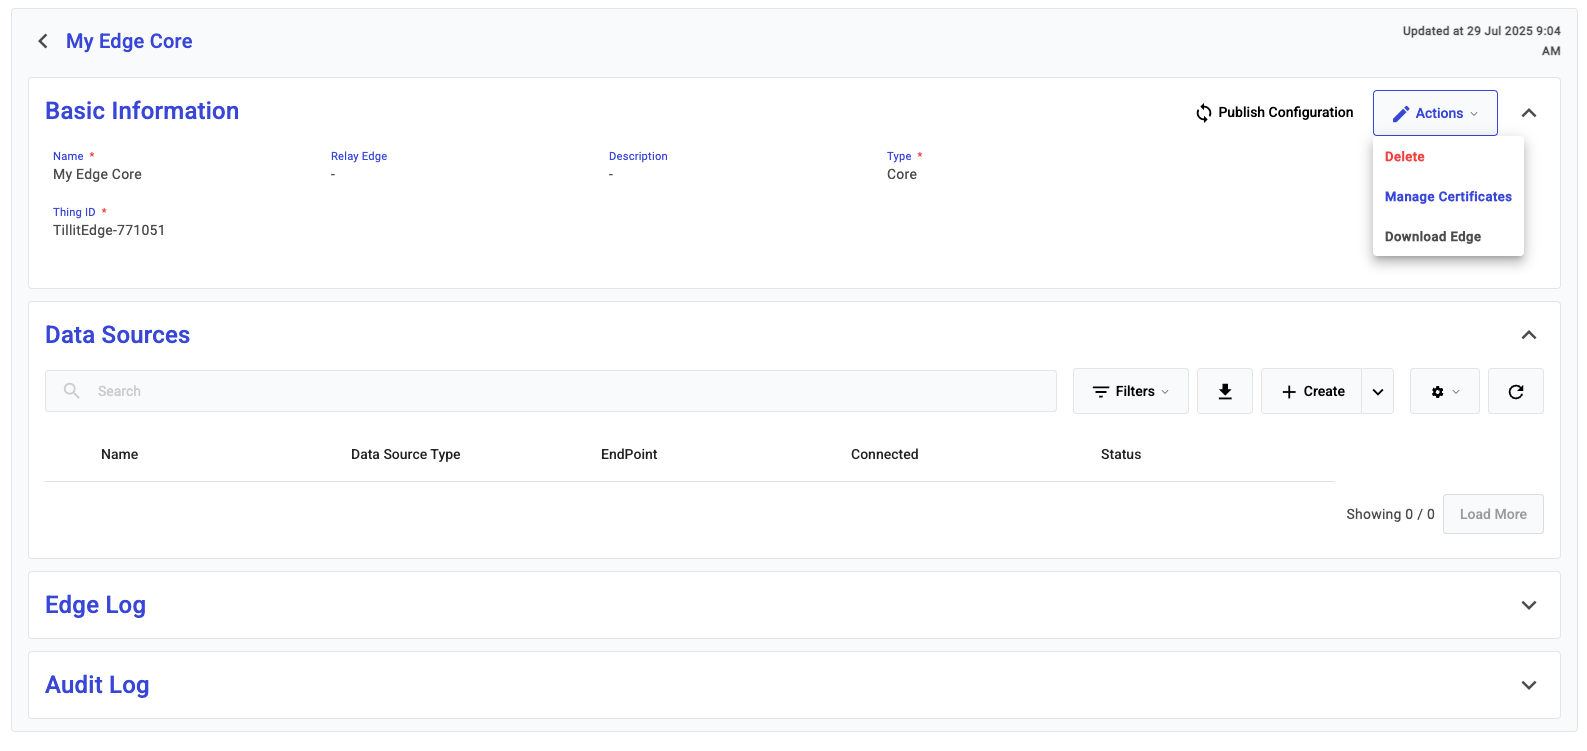Click the back arrow beside My Edge Core
Screen dimensions: 1587x751
tap(43, 41)
